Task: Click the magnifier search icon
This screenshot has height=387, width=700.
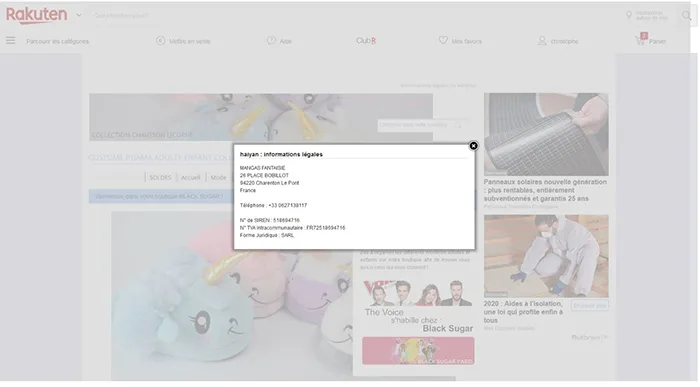Action: [686, 16]
